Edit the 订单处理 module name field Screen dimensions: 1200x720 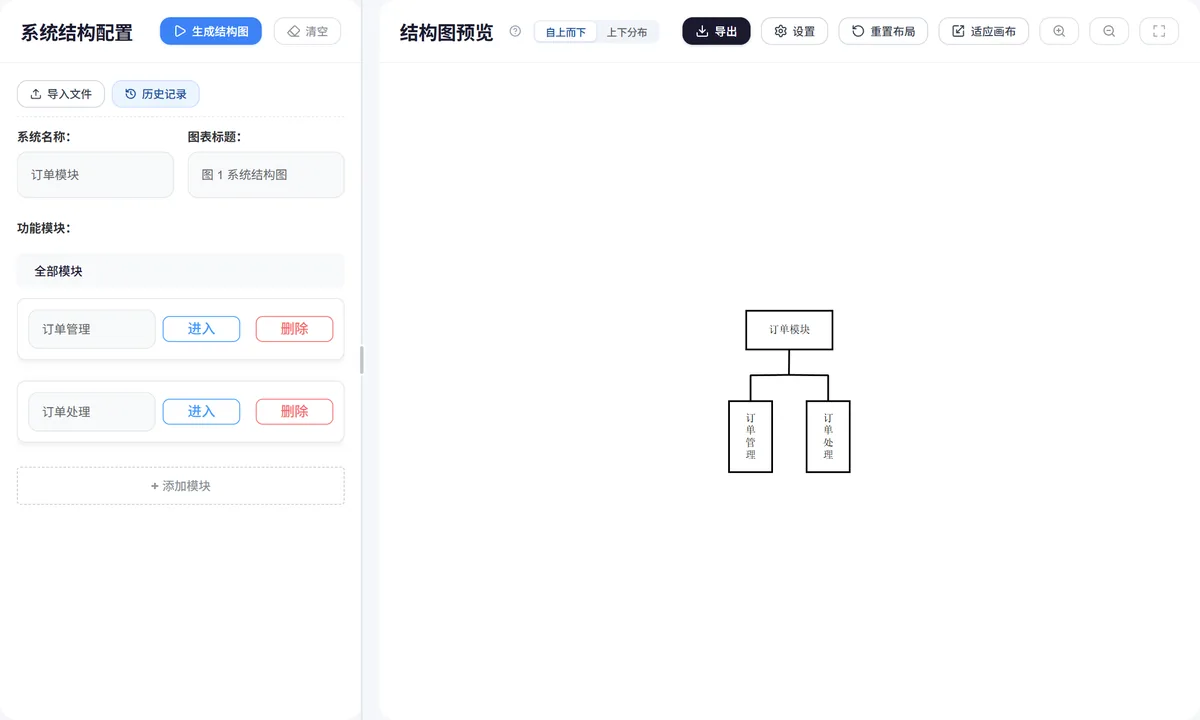click(x=92, y=412)
